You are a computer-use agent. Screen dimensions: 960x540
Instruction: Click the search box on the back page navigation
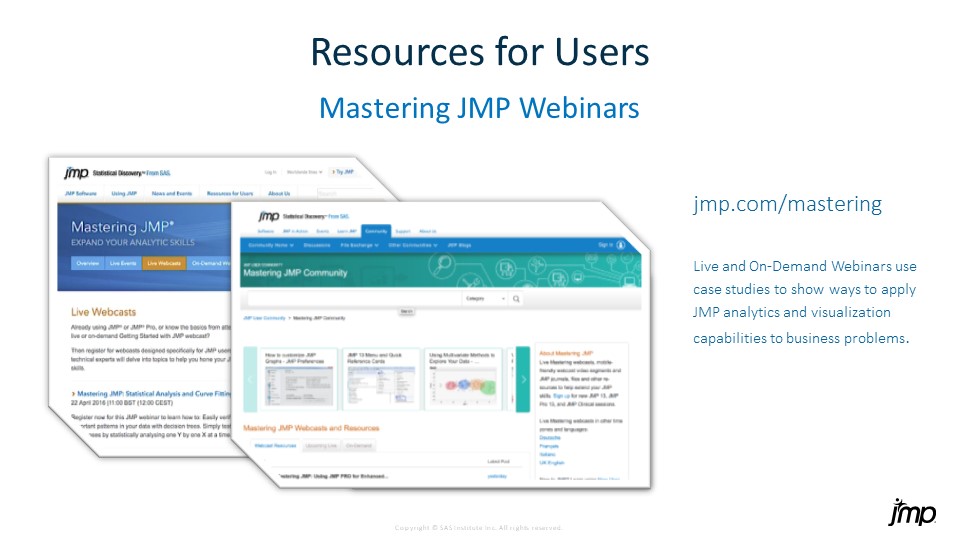(348, 193)
